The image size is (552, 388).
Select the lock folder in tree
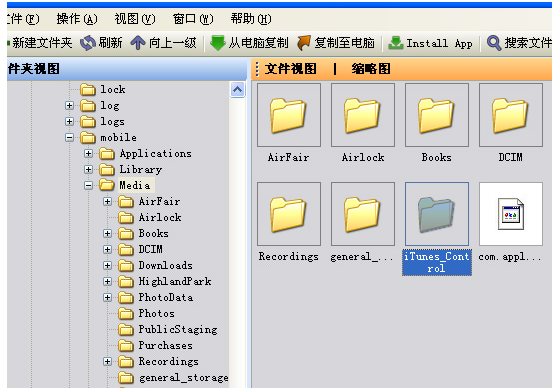103,89
